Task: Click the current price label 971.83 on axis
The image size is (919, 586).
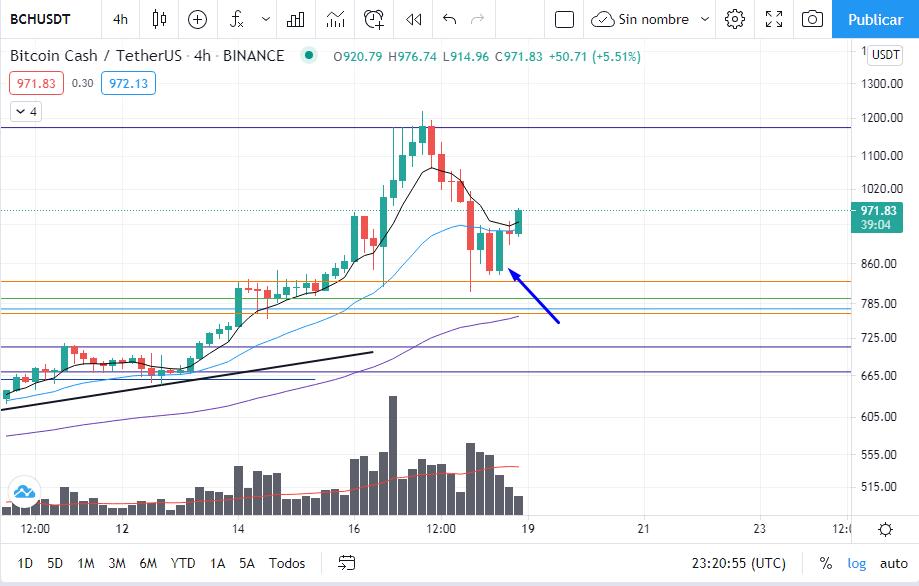Action: 877,217
